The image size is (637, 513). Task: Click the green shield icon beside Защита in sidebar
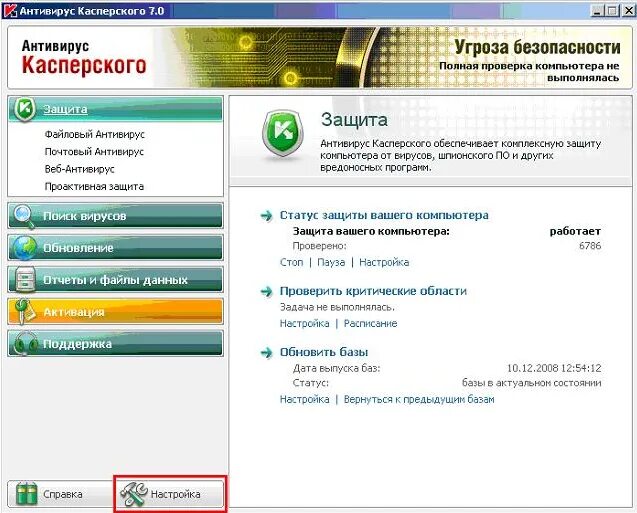click(x=25, y=109)
